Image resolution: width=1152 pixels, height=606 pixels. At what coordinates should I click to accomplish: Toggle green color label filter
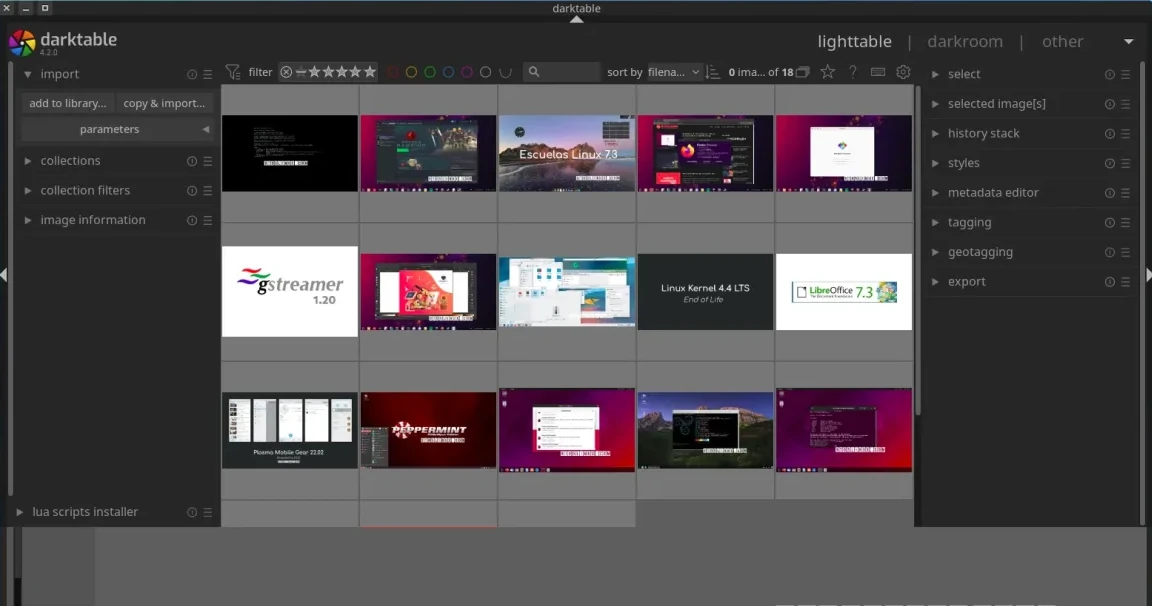(430, 72)
